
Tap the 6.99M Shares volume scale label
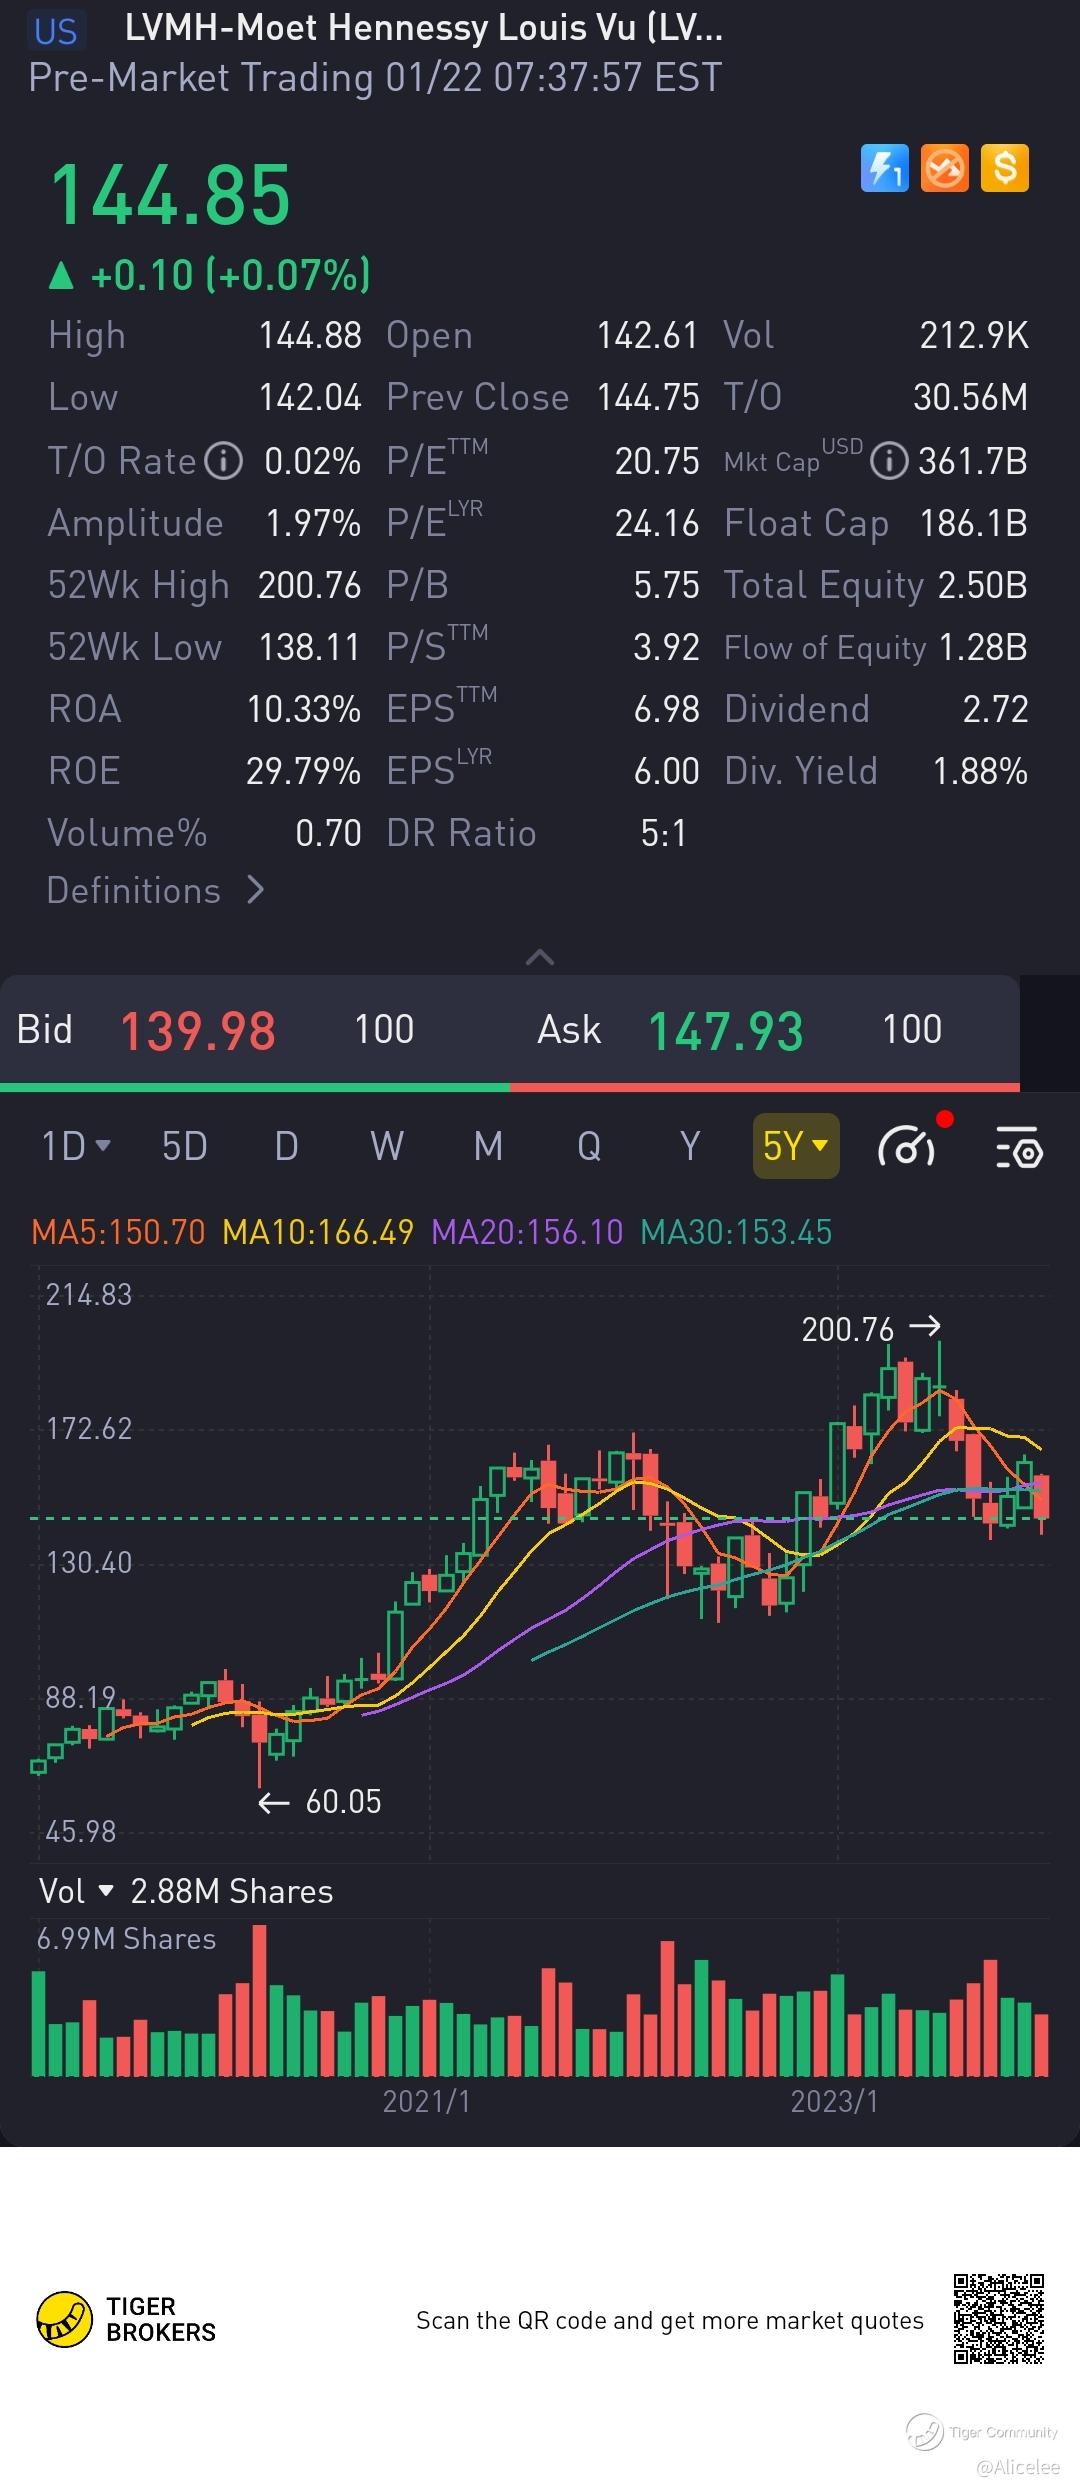pyautogui.click(x=126, y=1938)
